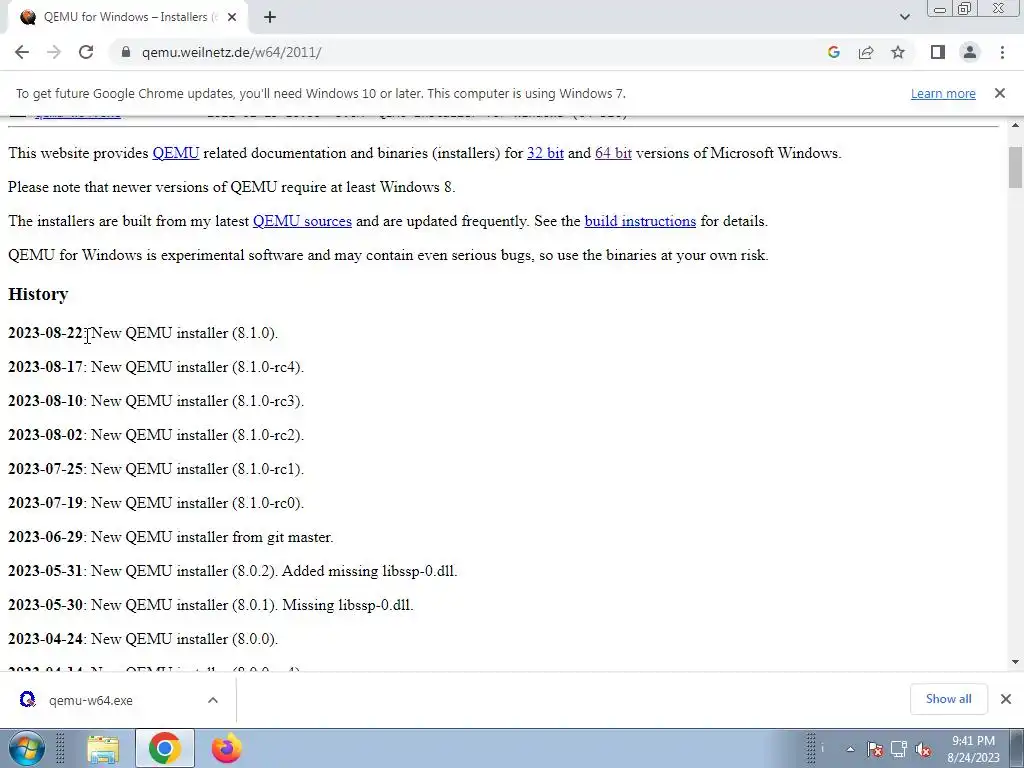
Task: Click the scrollbar up arrow
Action: [x=1015, y=125]
